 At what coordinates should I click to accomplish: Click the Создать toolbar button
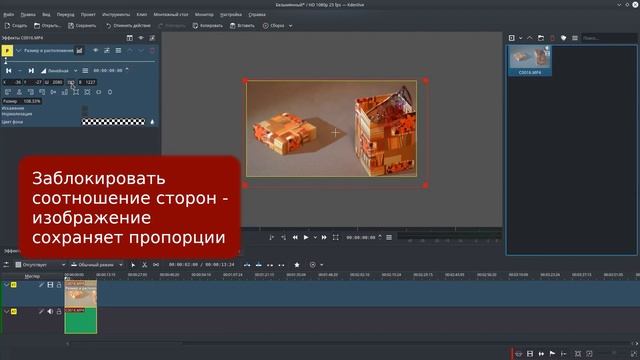[x=16, y=25]
